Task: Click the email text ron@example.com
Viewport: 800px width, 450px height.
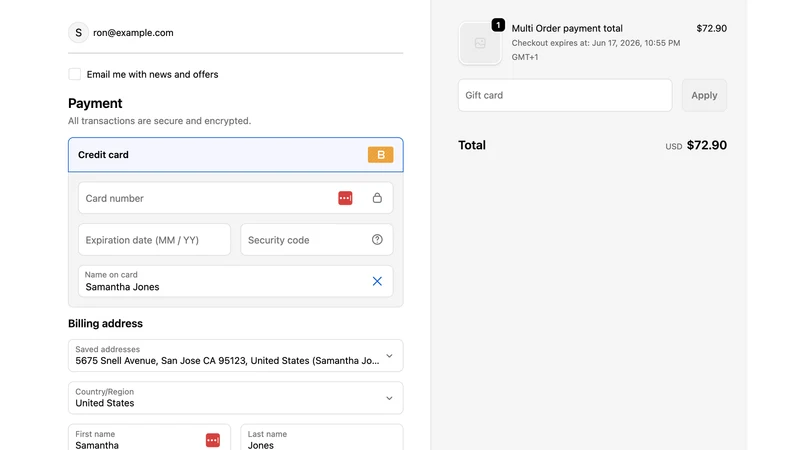Action: [x=133, y=33]
